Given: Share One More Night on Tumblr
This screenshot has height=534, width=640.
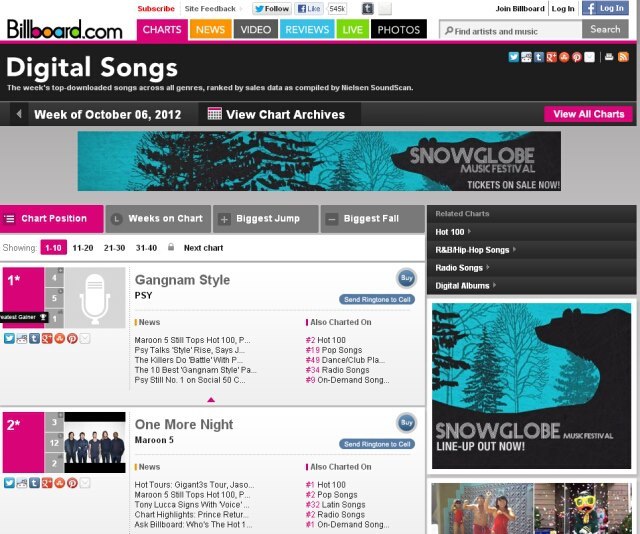Looking at the screenshot, I should pyautogui.click(x=34, y=483).
